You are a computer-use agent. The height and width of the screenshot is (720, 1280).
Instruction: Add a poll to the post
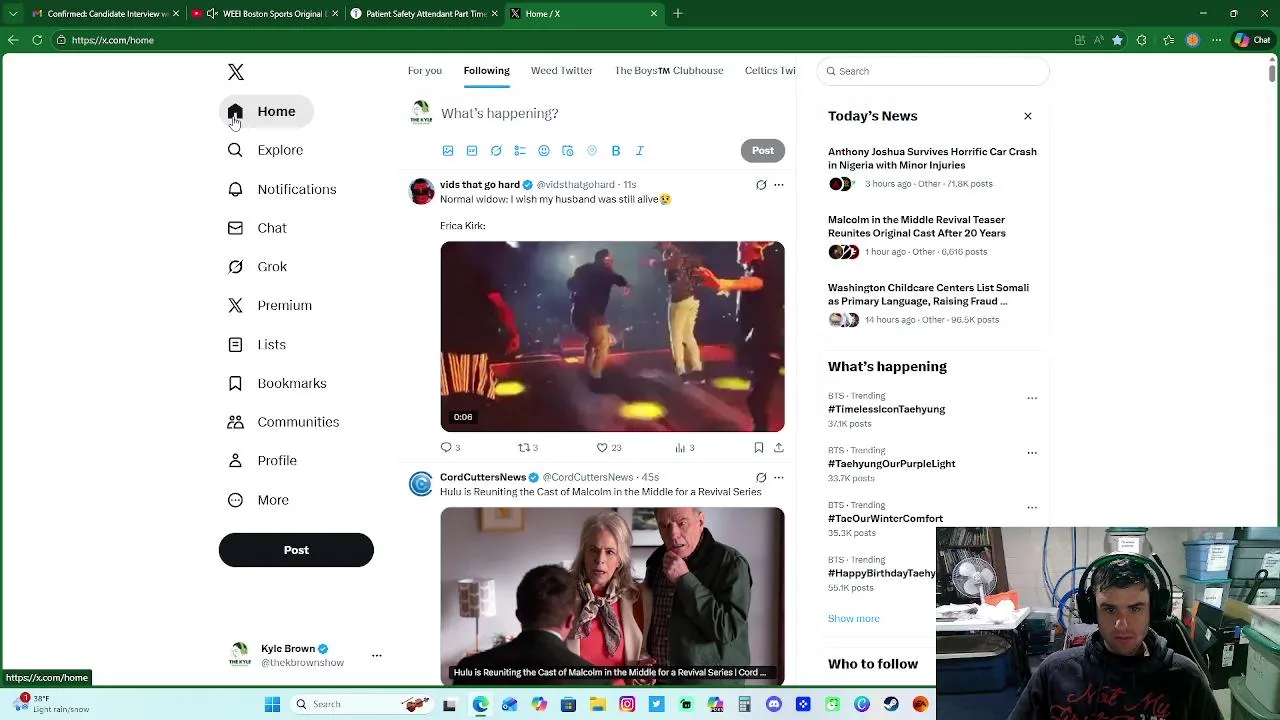(x=520, y=151)
